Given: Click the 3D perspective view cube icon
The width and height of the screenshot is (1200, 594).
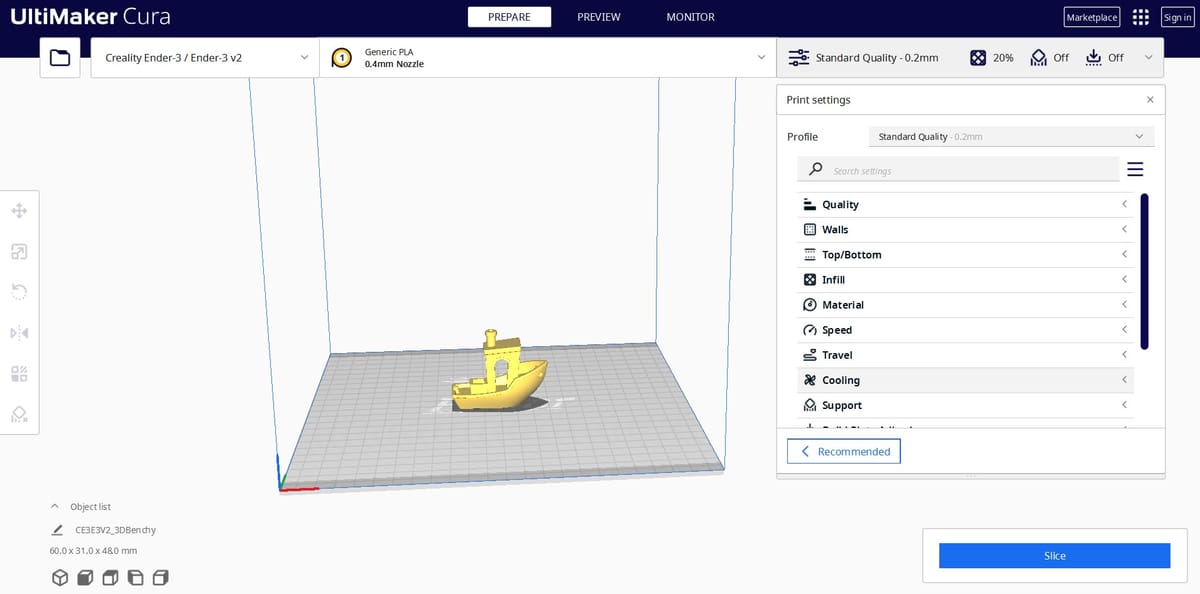Looking at the screenshot, I should [60, 577].
